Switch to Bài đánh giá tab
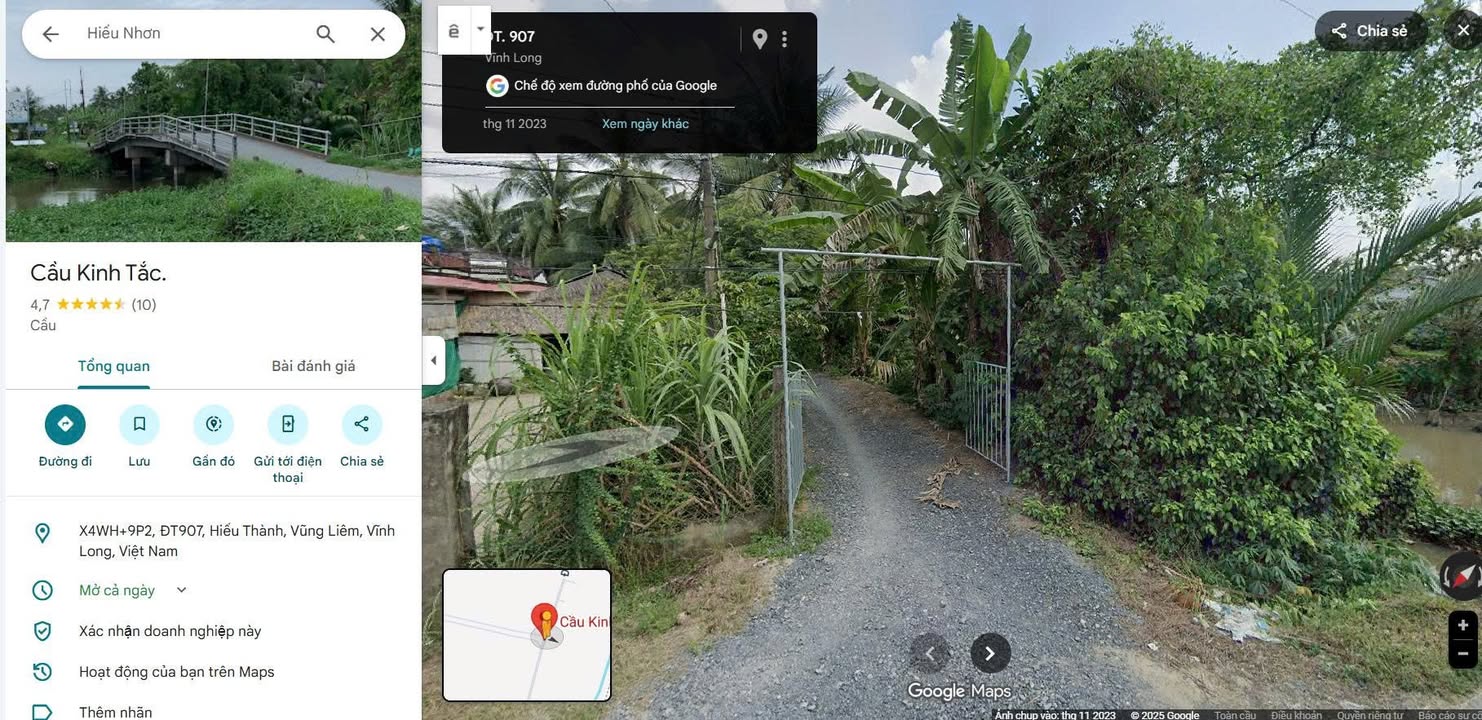The image size is (1482, 720). pyautogui.click(x=313, y=366)
